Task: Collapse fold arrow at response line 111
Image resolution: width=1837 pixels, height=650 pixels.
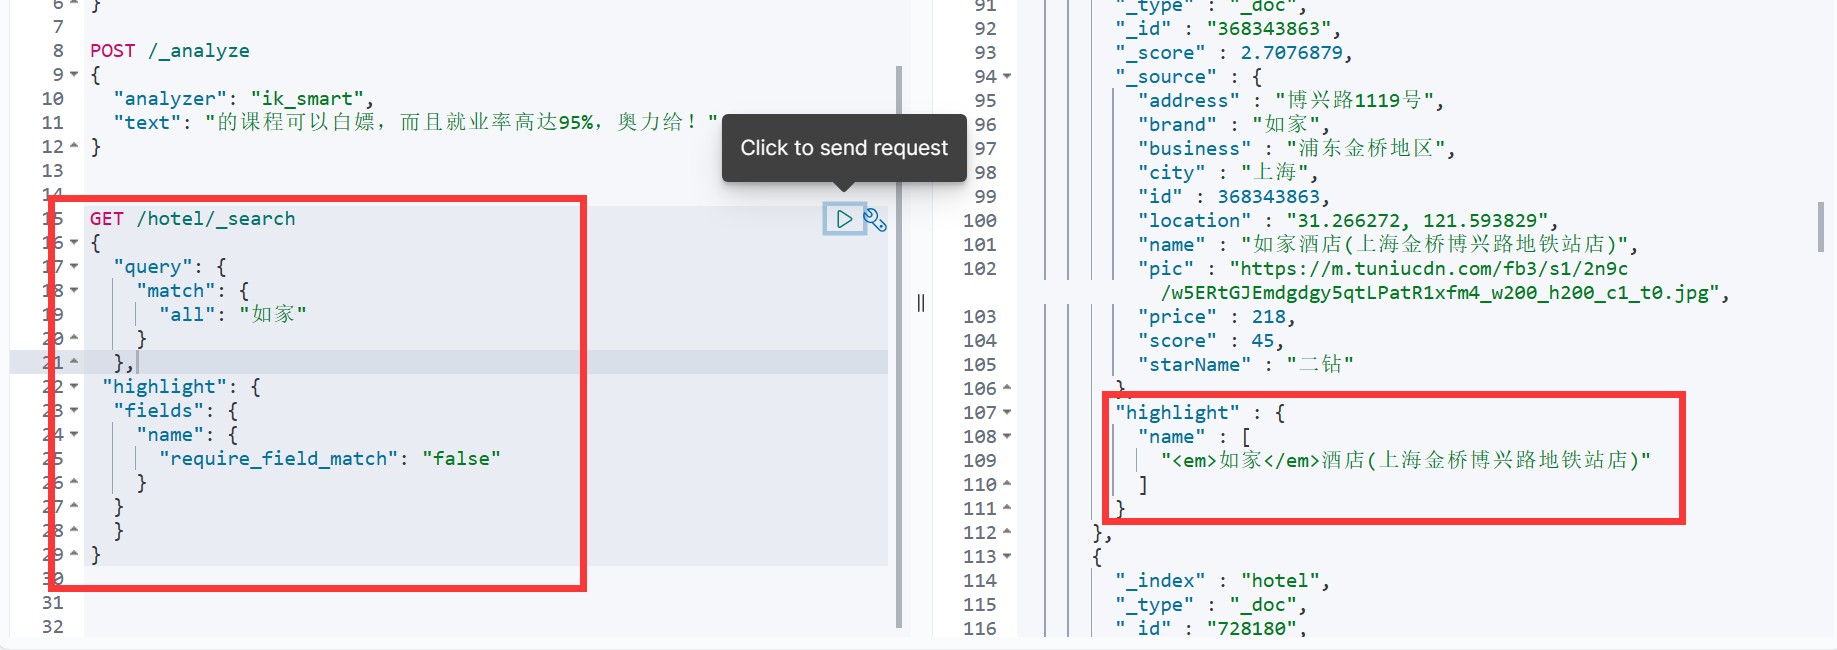Action: point(1007,509)
